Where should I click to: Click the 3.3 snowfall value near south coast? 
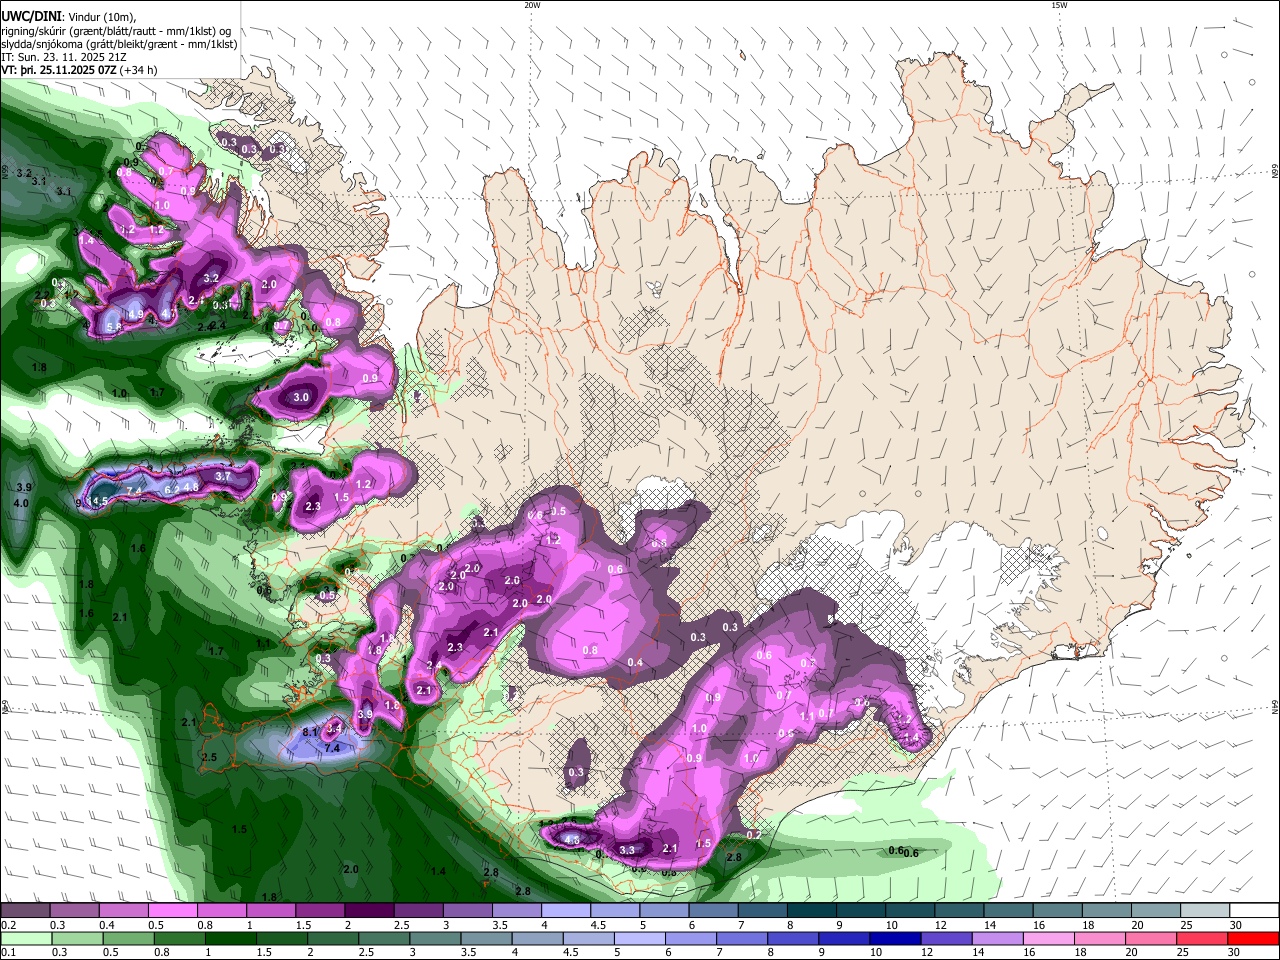(x=627, y=850)
